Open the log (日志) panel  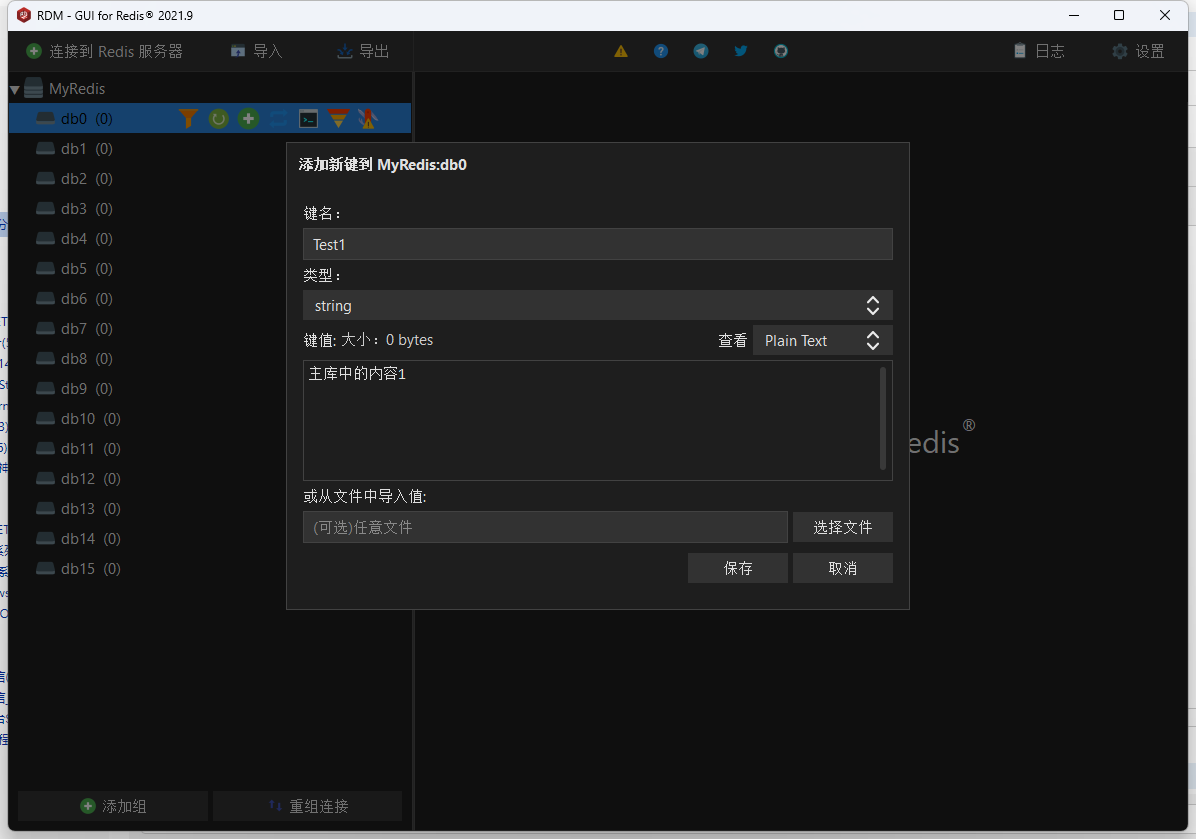1039,51
